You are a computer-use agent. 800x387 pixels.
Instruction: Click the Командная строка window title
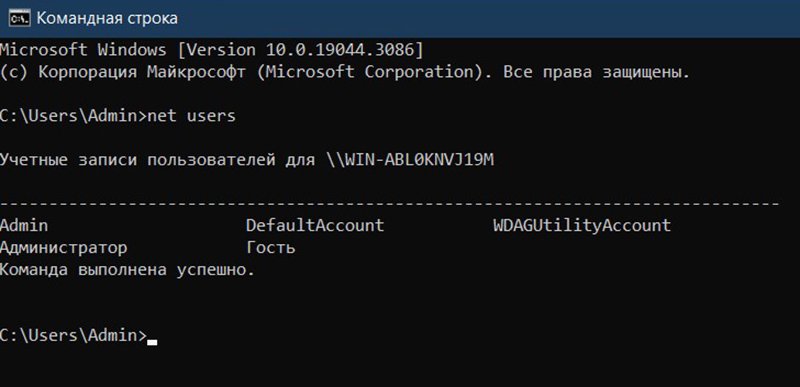[x=107, y=18]
